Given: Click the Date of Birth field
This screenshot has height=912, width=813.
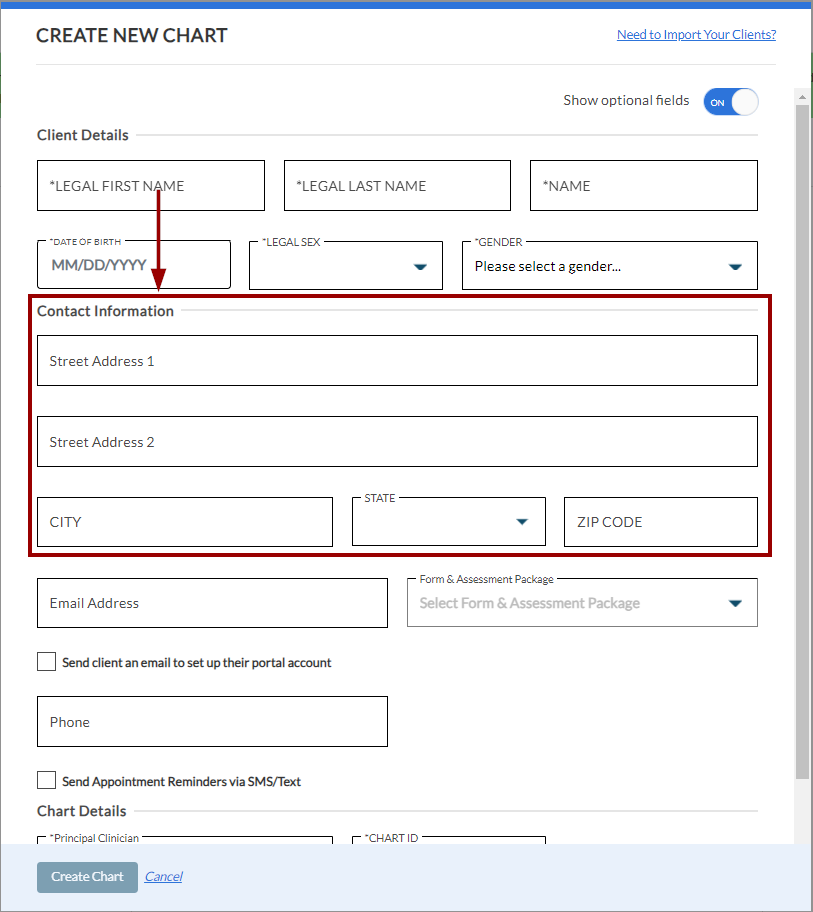Looking at the screenshot, I should pyautogui.click(x=133, y=266).
